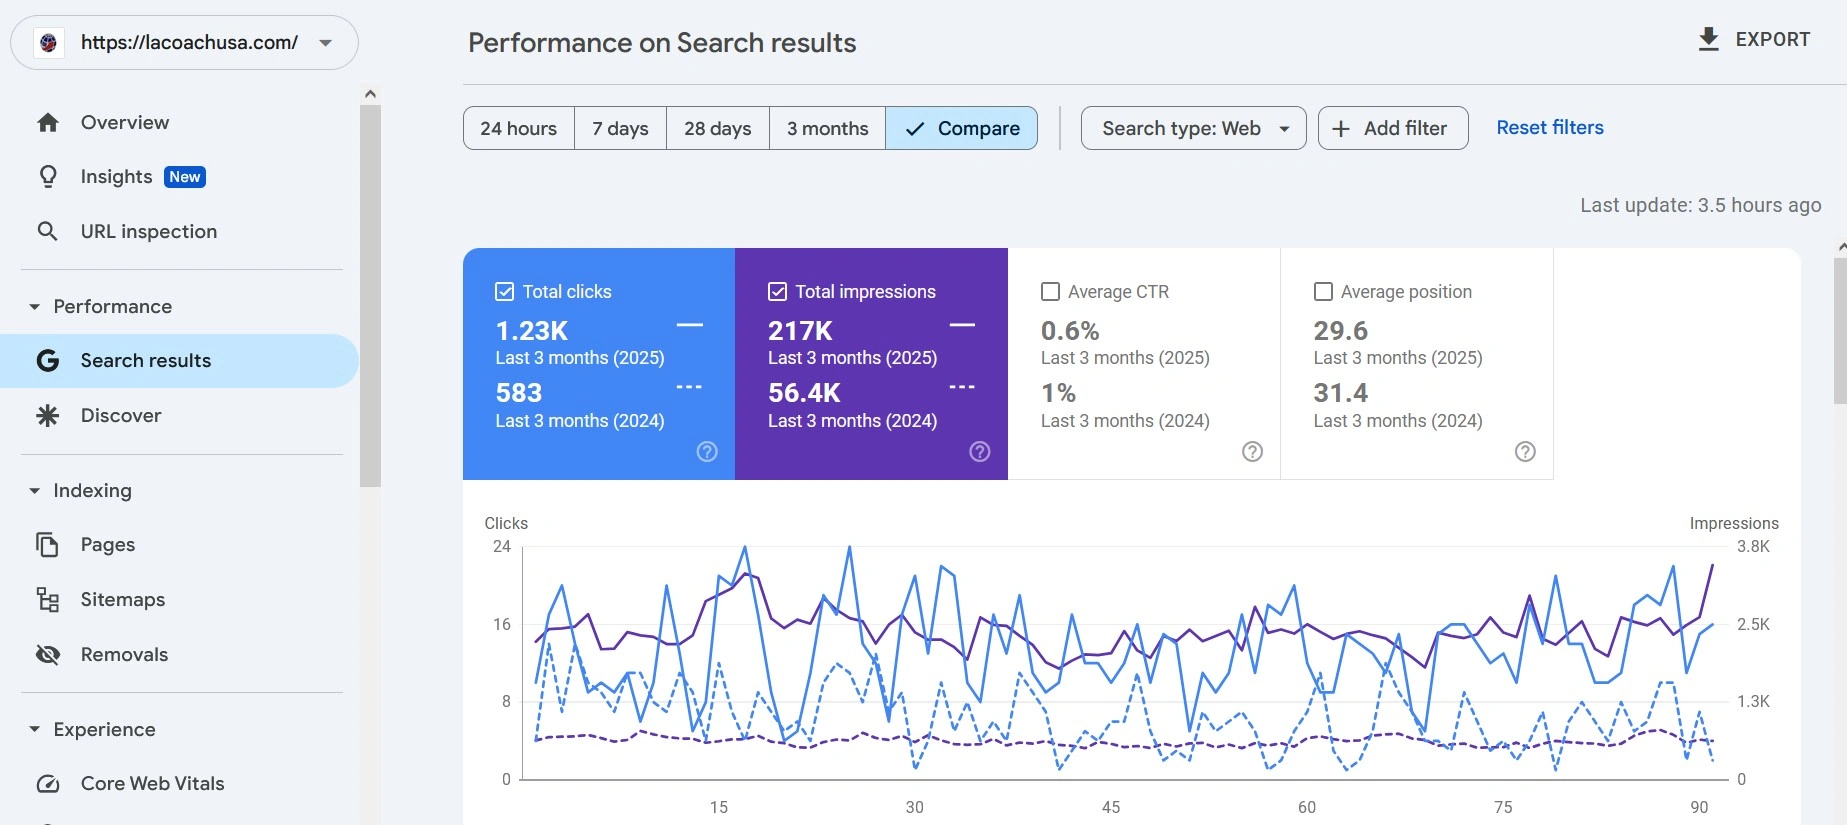Image resolution: width=1847 pixels, height=825 pixels.
Task: Open the Search type: Web dropdown
Action: tap(1193, 129)
